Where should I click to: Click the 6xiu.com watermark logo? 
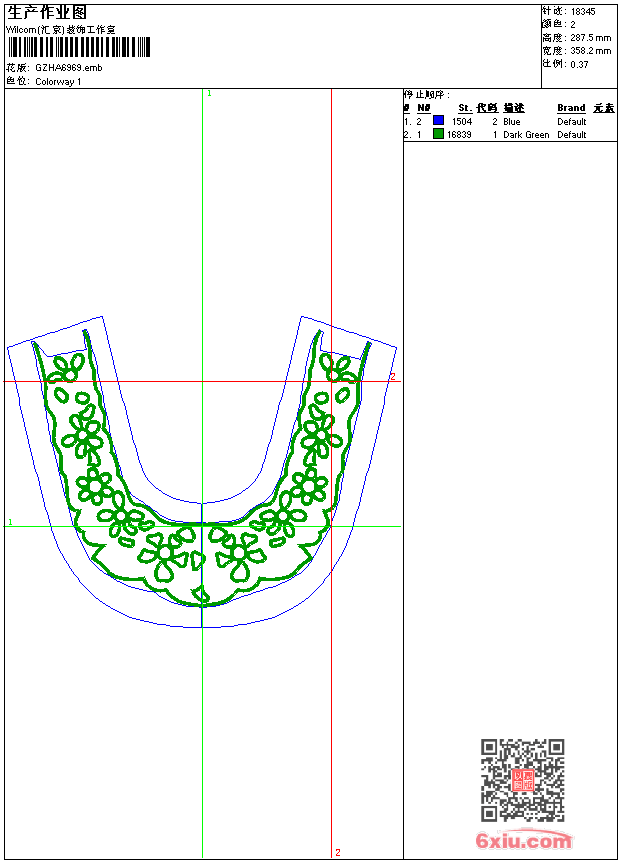[x=524, y=842]
